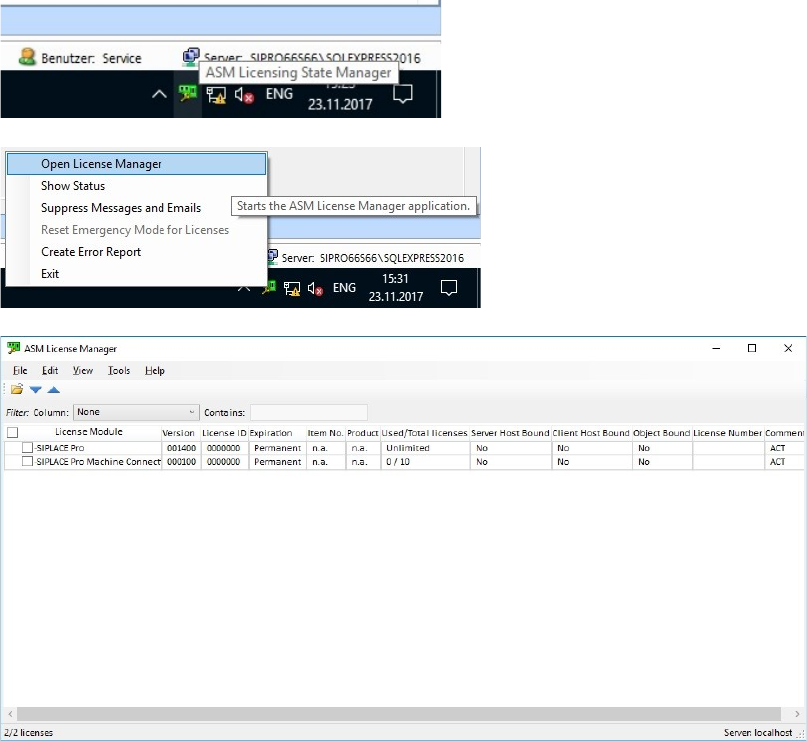This screenshot has width=807, height=741.
Task: Click muted speaker icon in 15:31 taskbar
Action: click(315, 289)
